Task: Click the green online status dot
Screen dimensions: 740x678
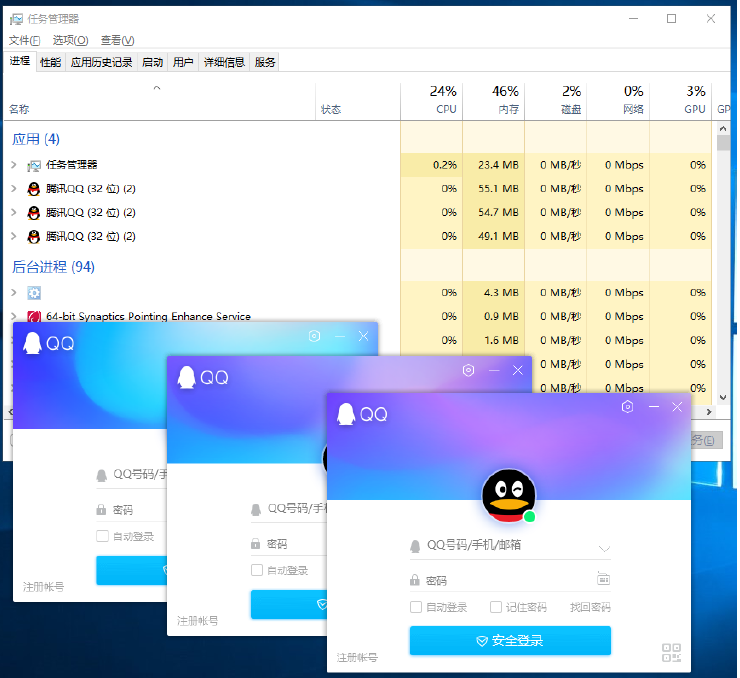Action: [530, 517]
